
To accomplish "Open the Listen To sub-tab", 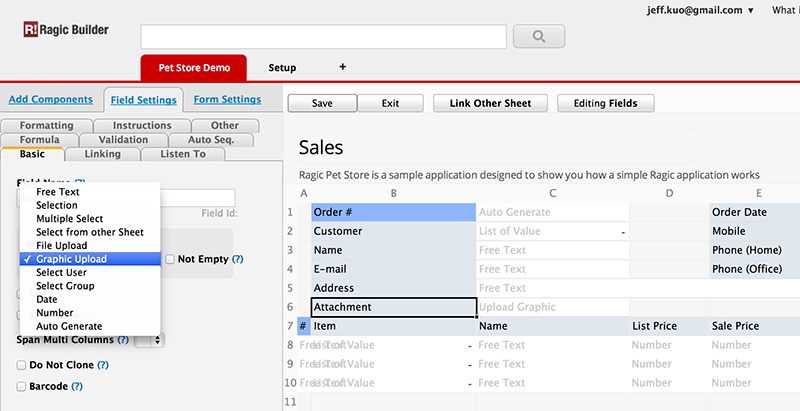I will (183, 154).
